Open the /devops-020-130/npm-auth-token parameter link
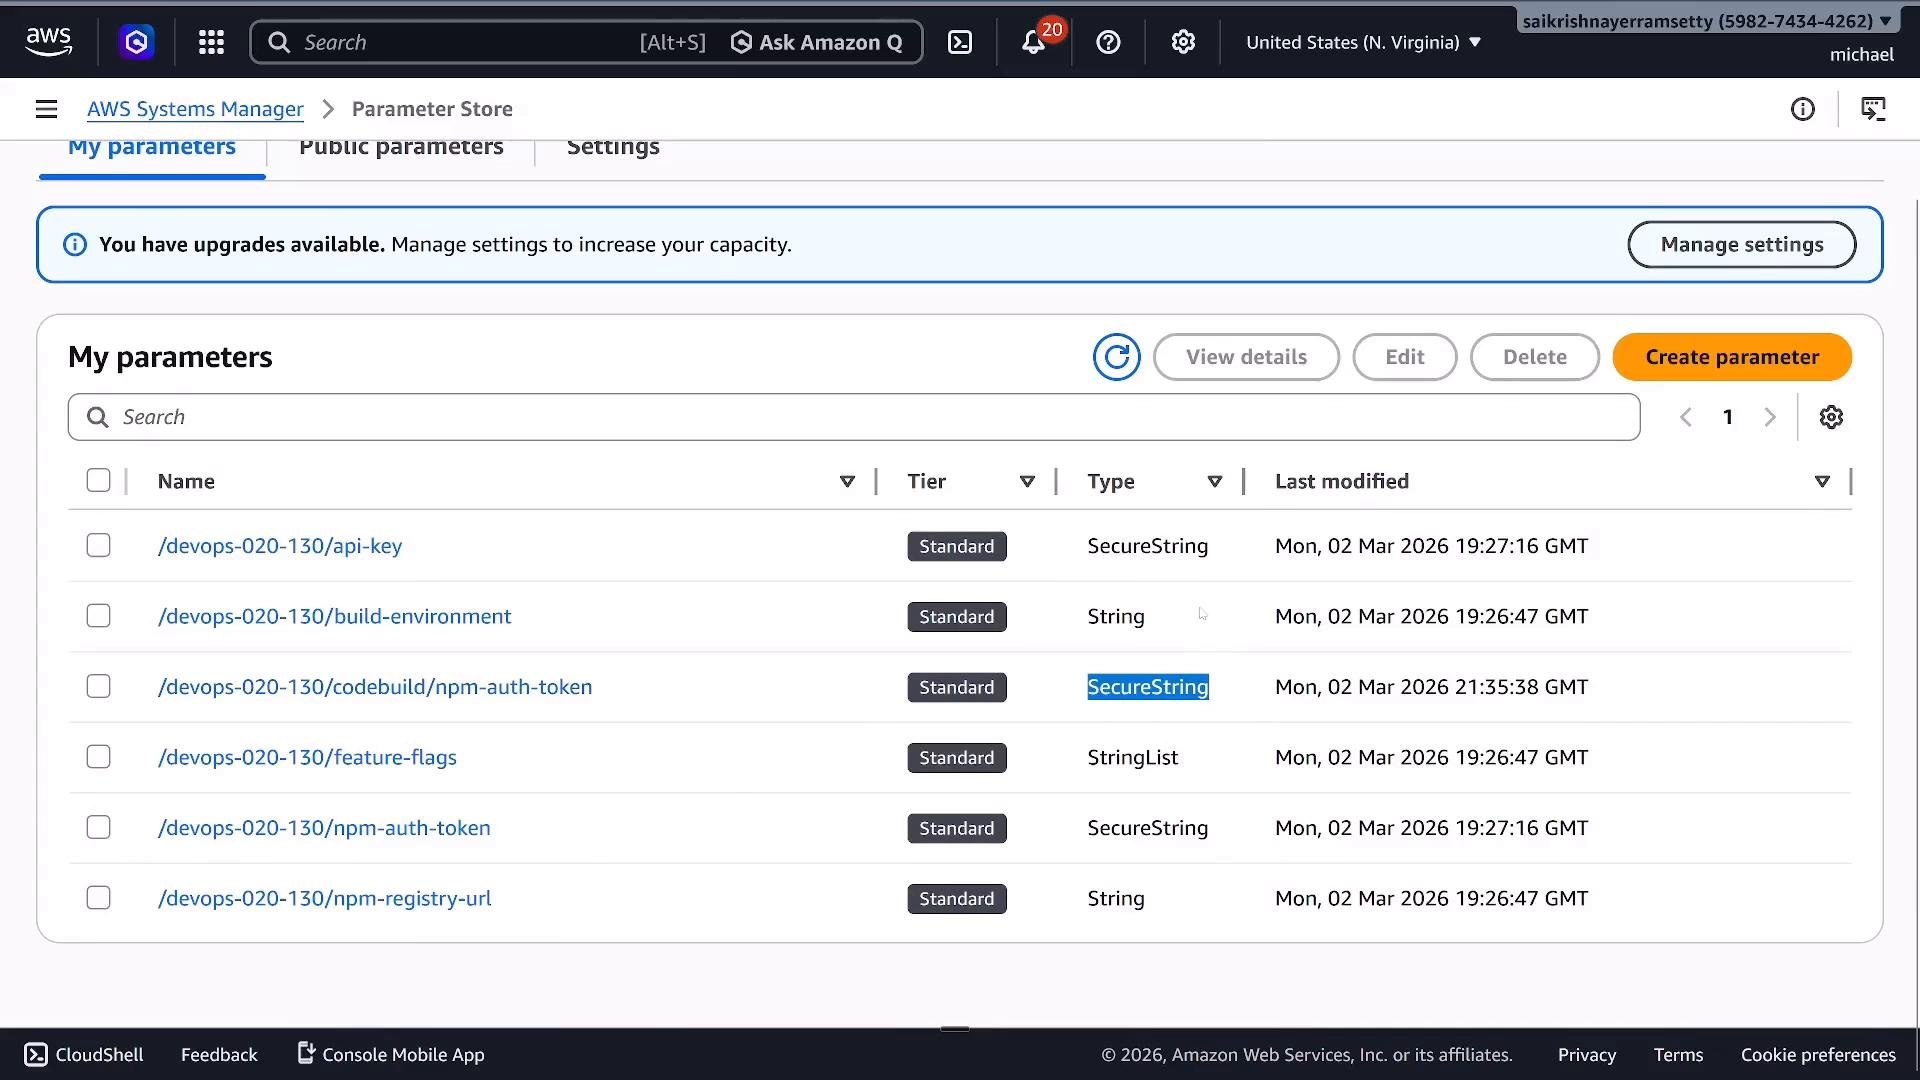Image resolution: width=1920 pixels, height=1080 pixels. pos(324,828)
